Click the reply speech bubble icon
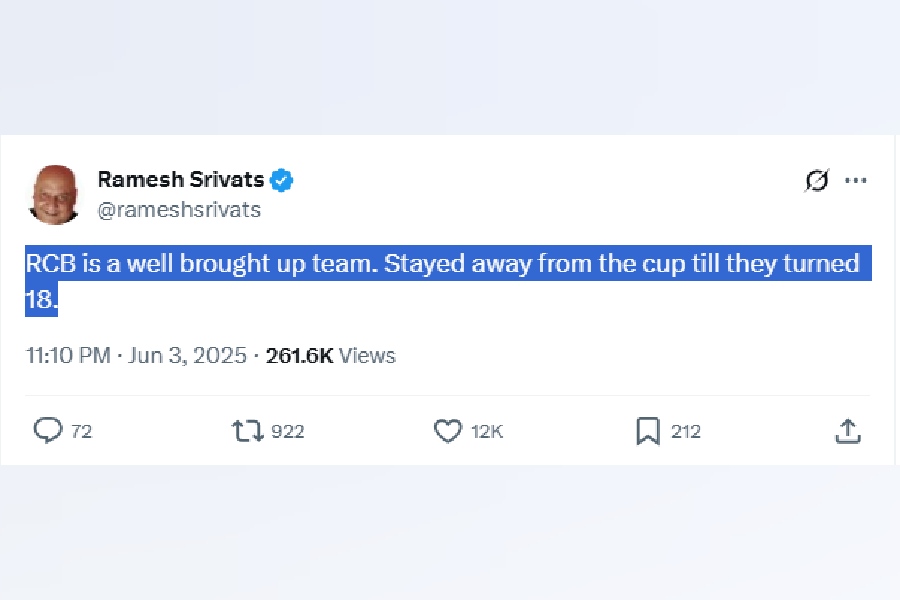This screenshot has height=600, width=900. (48, 431)
